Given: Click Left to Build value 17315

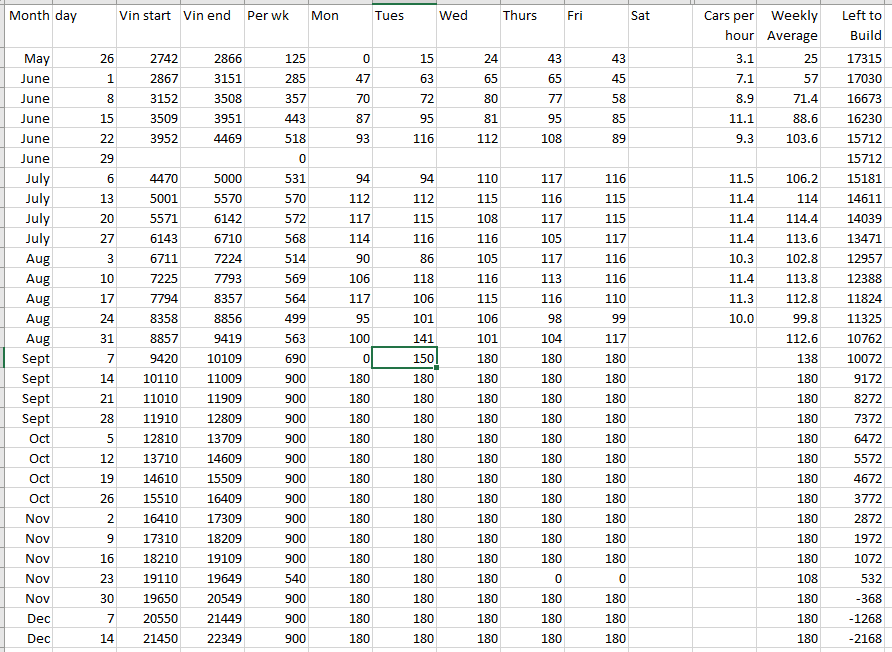Looking at the screenshot, I should click(x=856, y=59).
